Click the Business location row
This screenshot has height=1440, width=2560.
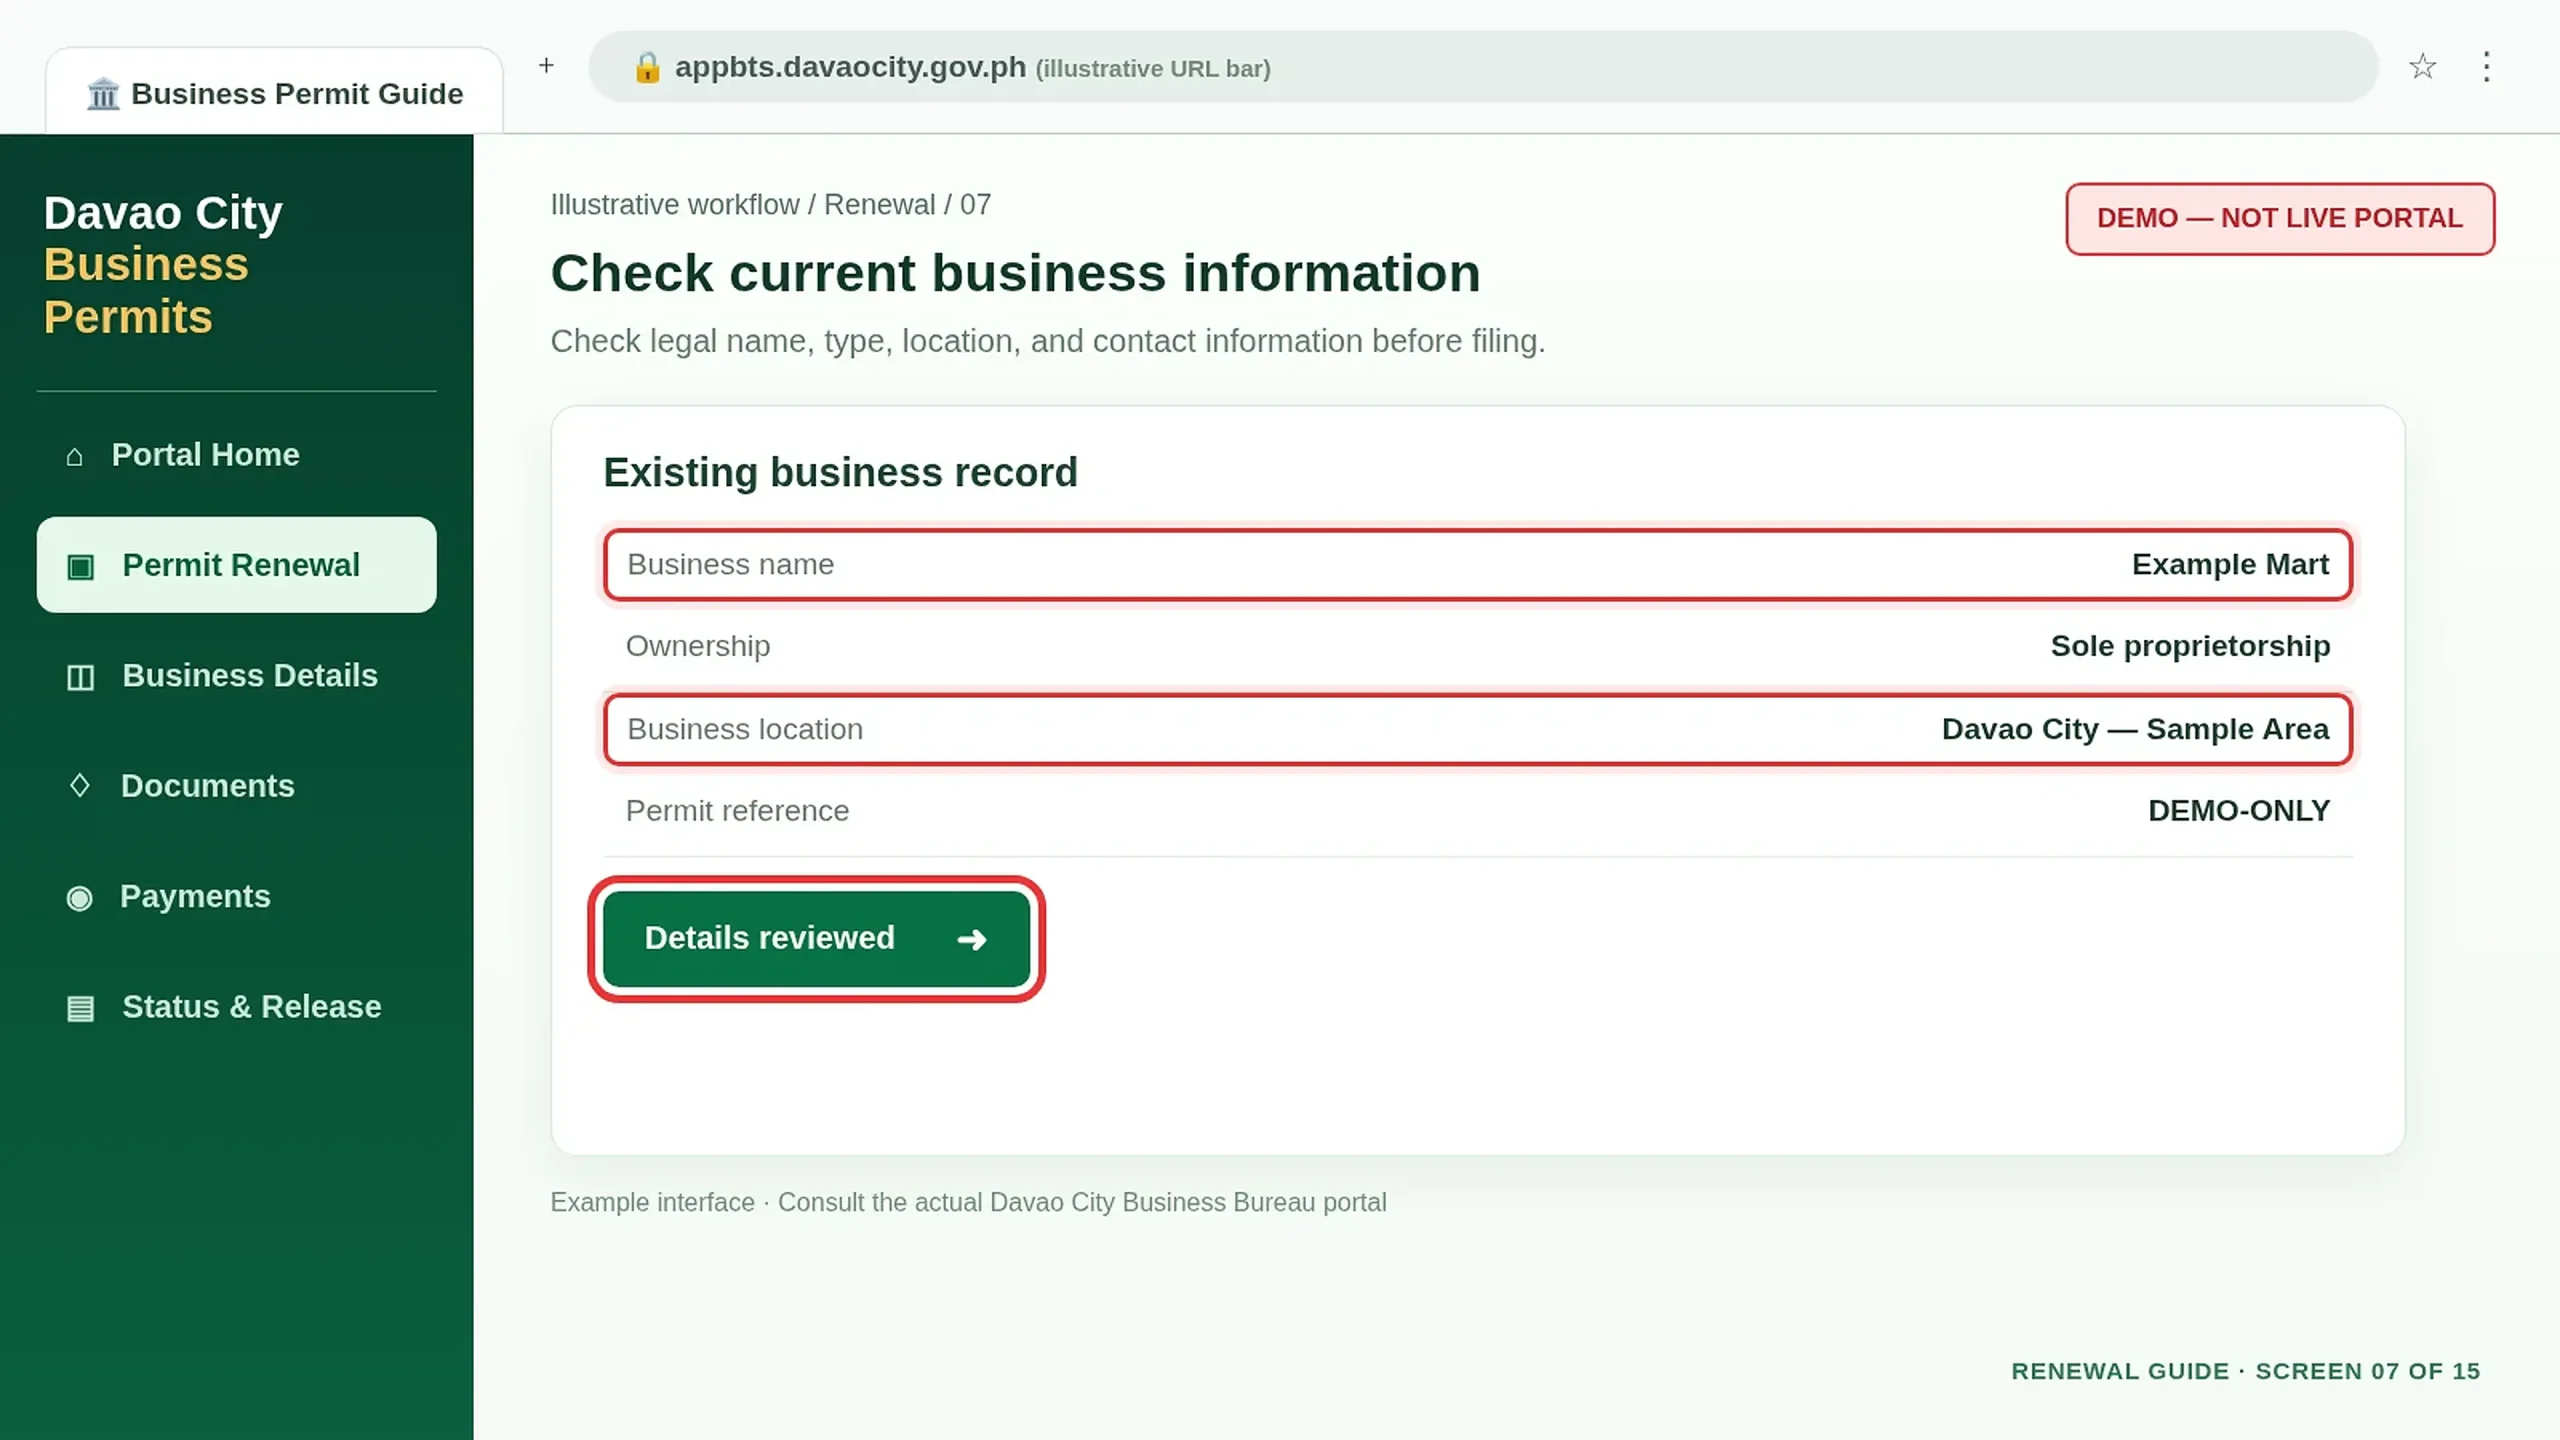point(1478,730)
